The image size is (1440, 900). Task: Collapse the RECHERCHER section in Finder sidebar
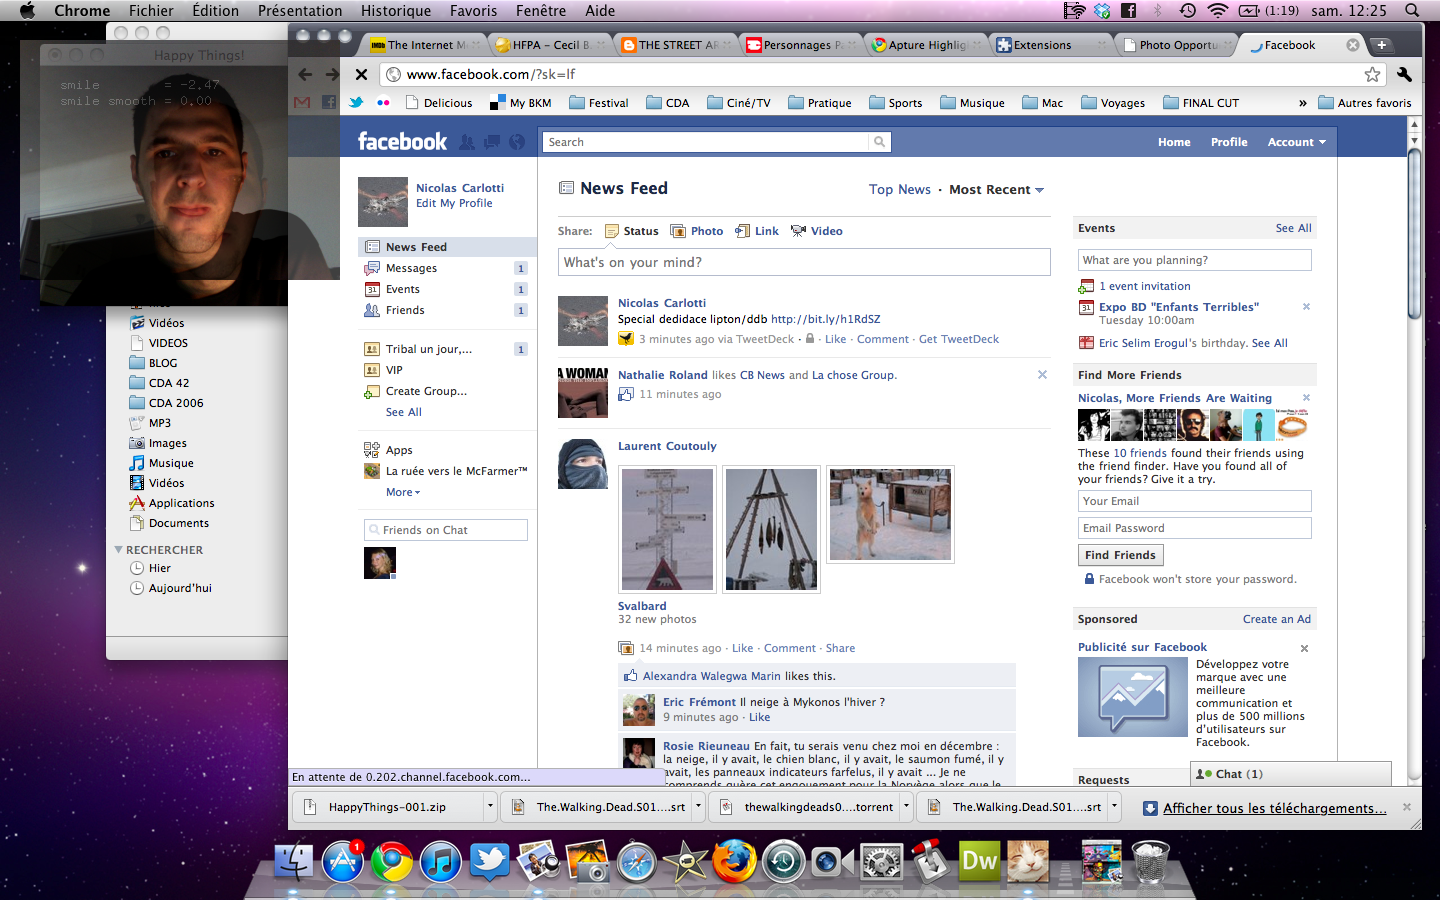119,550
